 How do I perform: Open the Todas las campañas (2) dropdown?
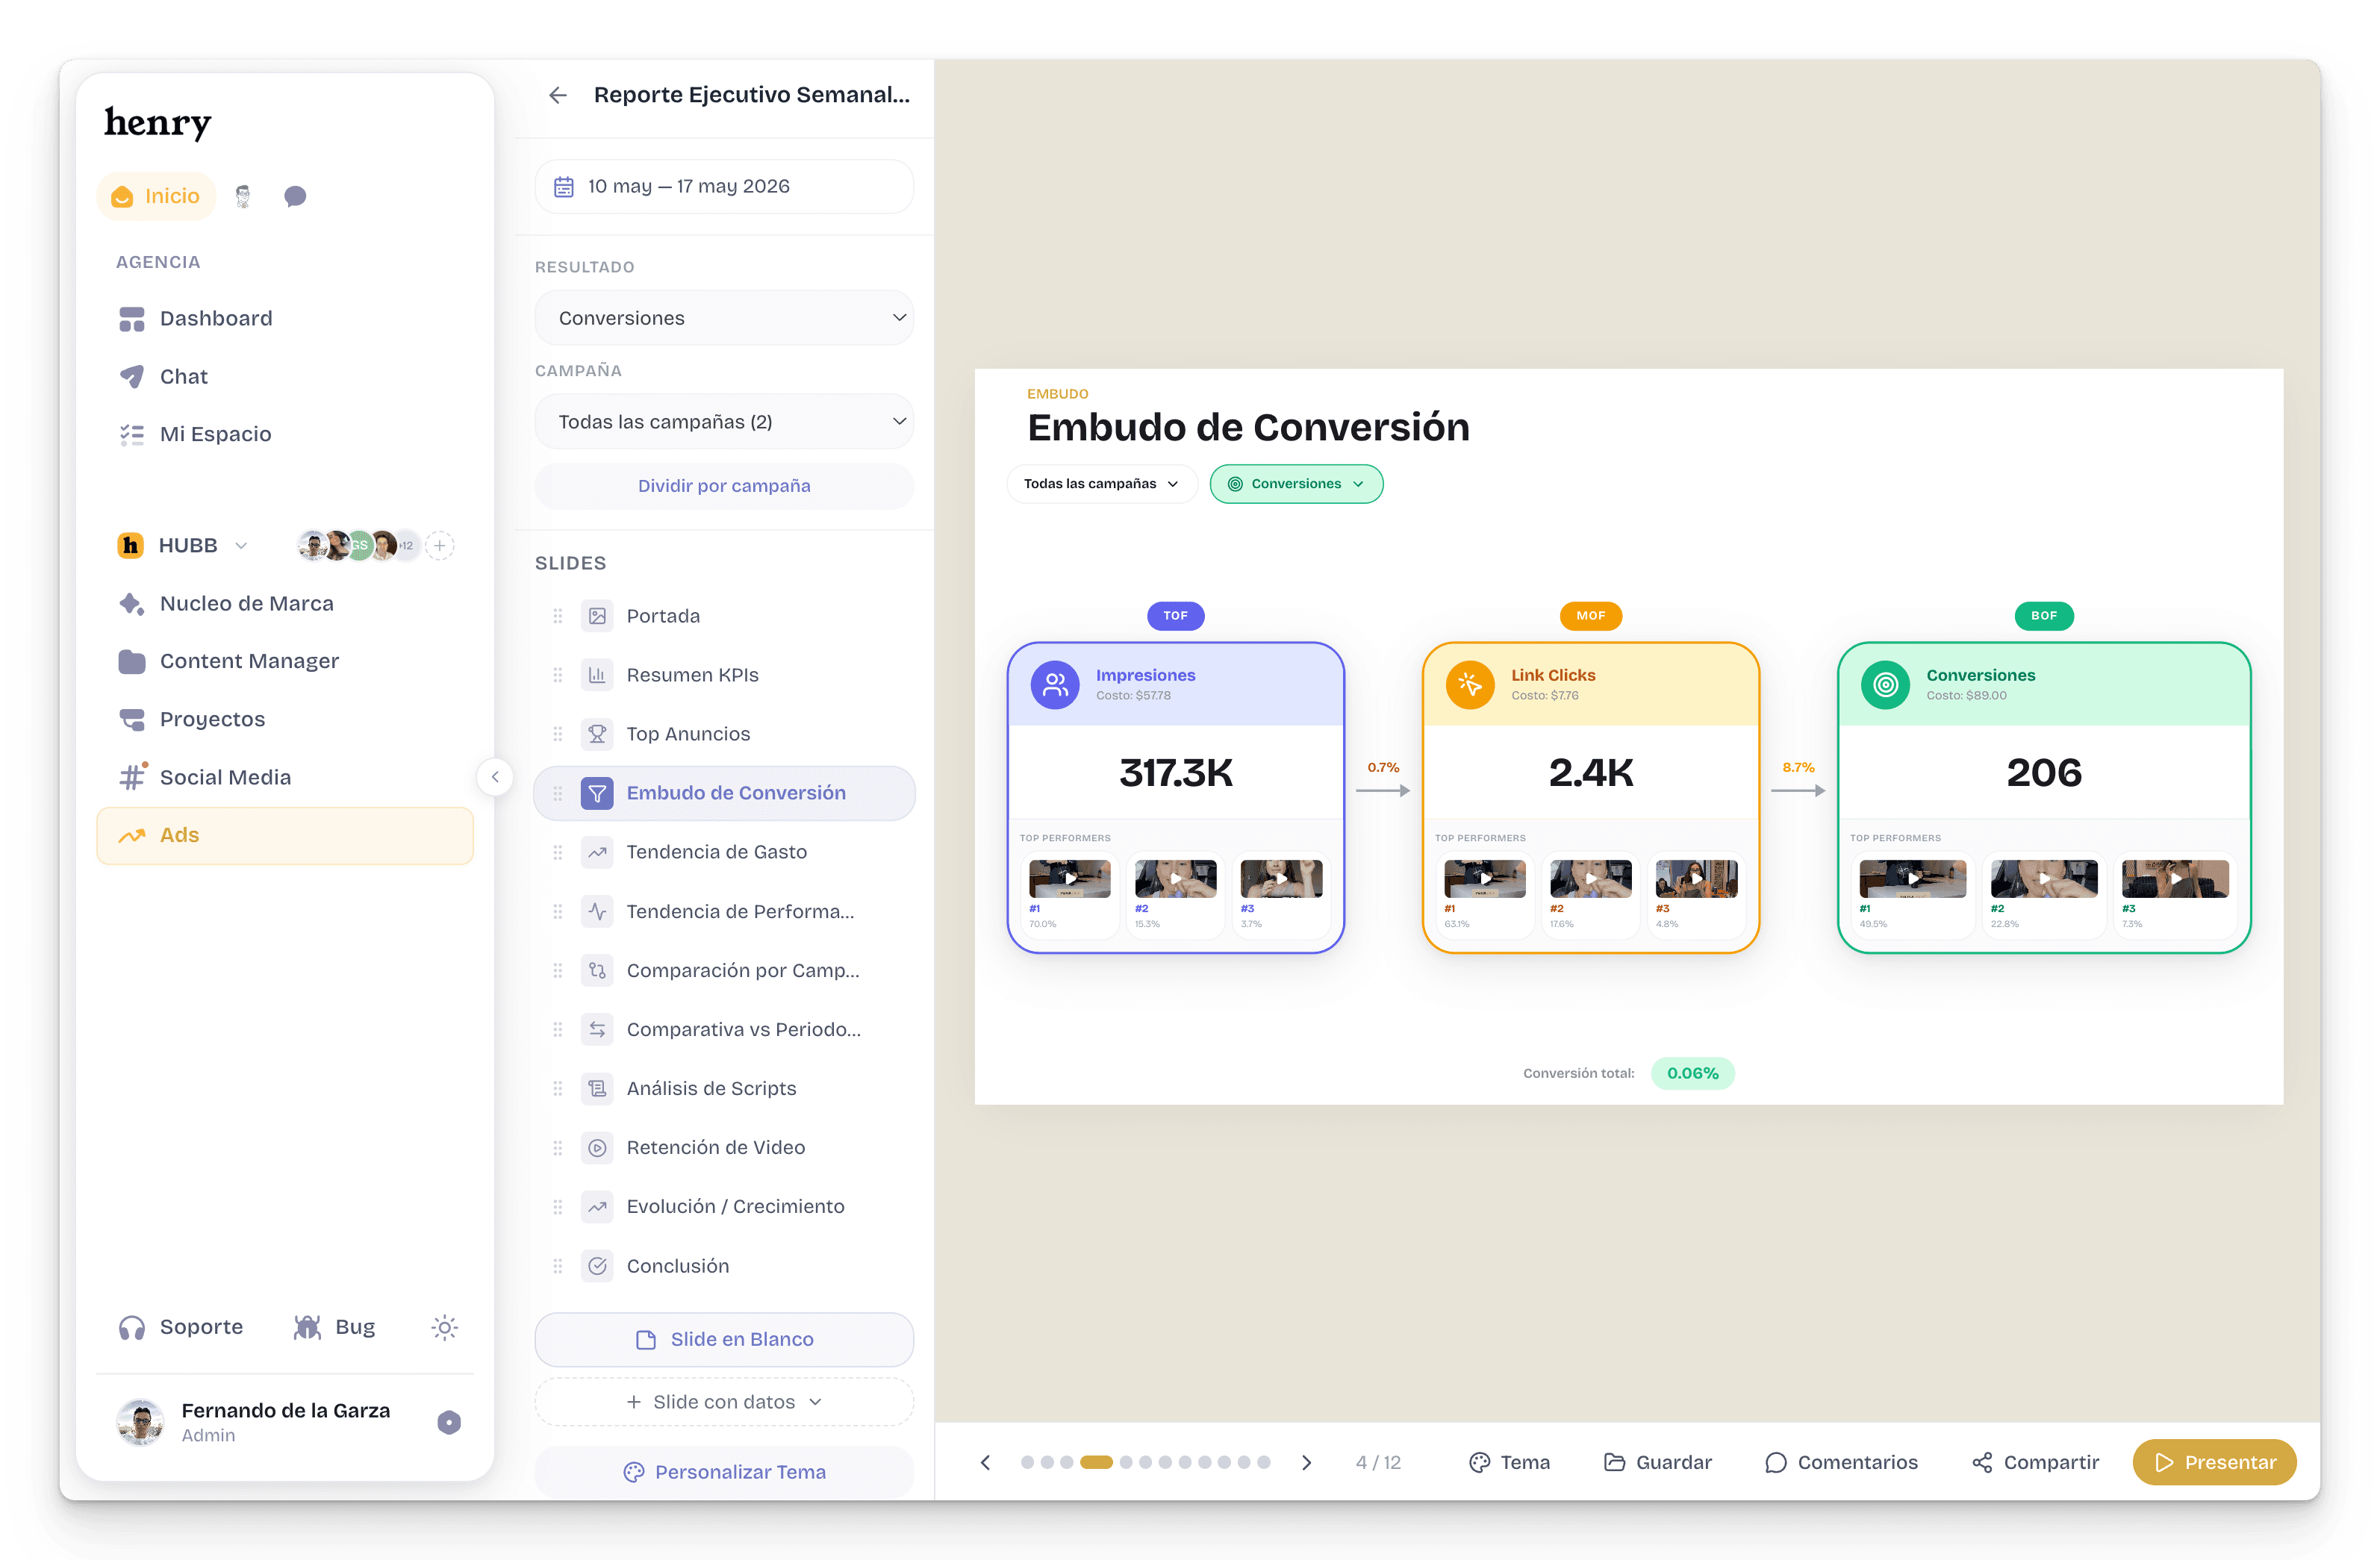pos(724,422)
